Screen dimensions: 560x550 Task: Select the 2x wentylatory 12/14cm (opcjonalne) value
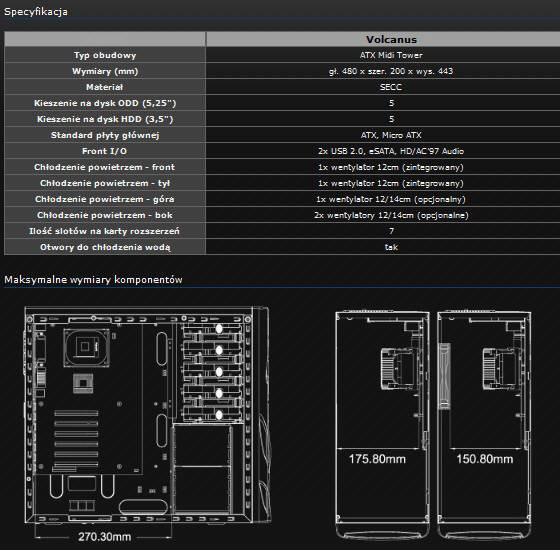391,215
